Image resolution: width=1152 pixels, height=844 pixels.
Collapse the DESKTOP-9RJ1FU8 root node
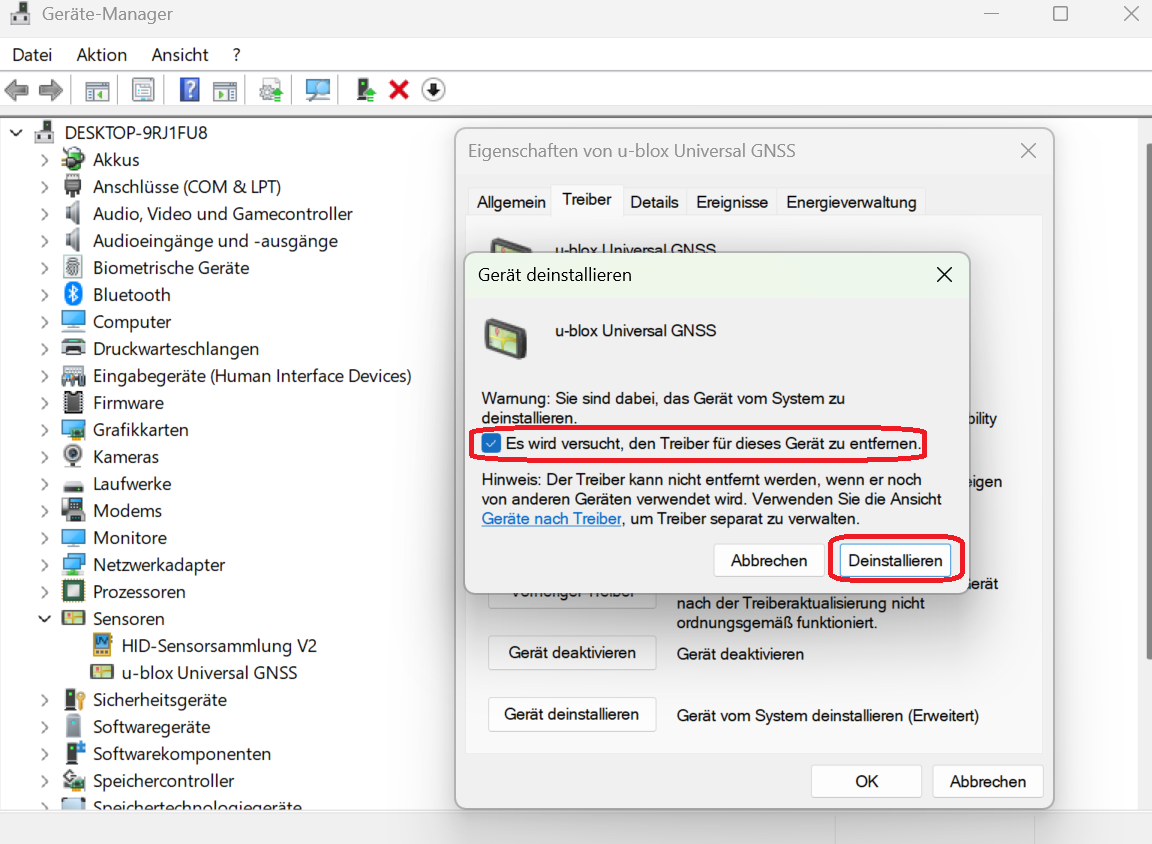16,133
